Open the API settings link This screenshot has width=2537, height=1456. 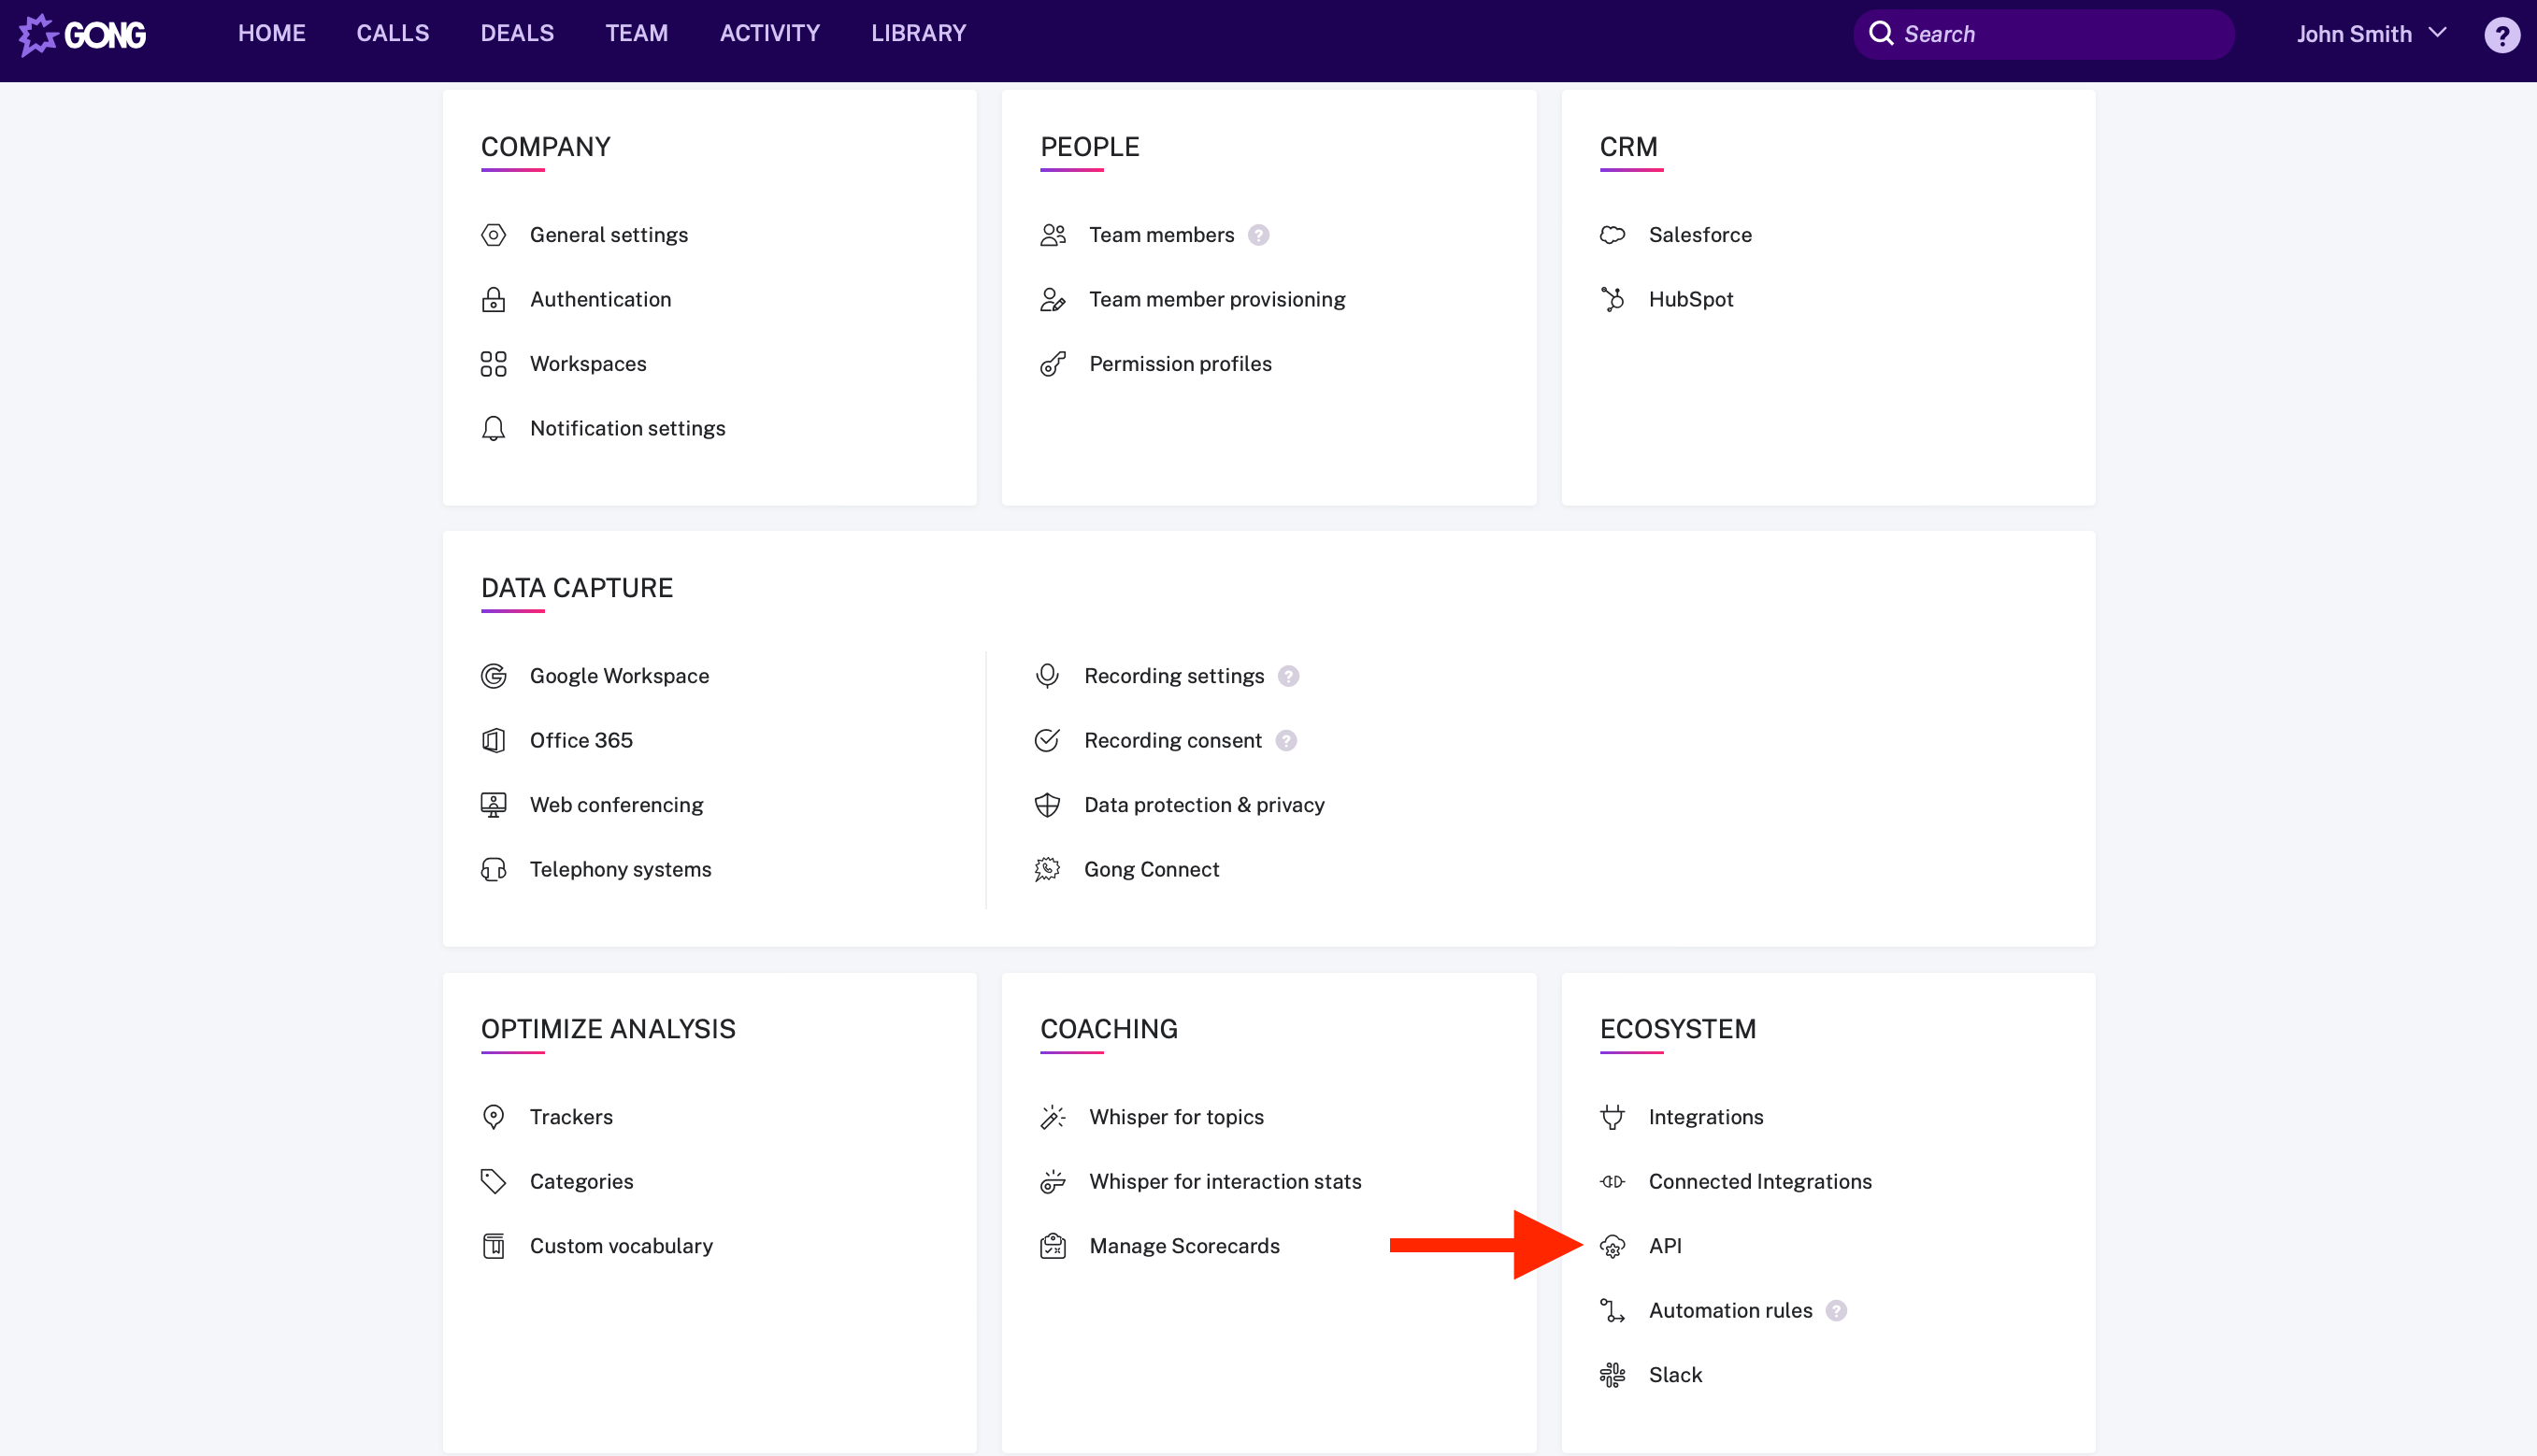point(1665,1246)
